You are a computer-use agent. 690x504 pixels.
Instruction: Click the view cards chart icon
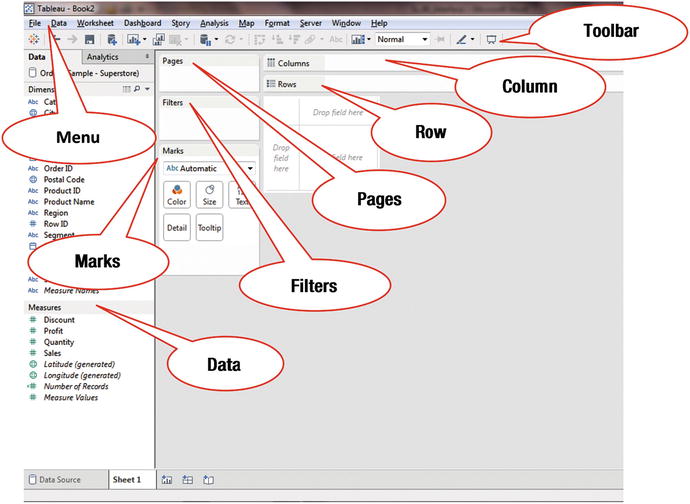pos(358,40)
